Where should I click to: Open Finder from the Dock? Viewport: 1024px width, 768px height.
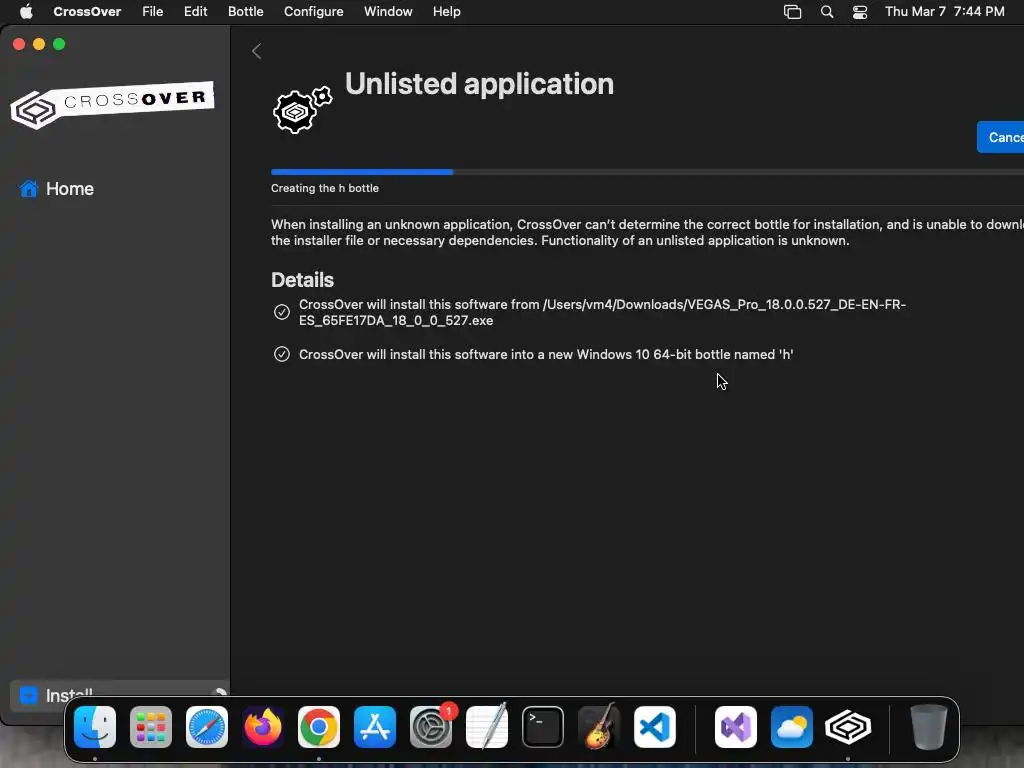[95, 726]
